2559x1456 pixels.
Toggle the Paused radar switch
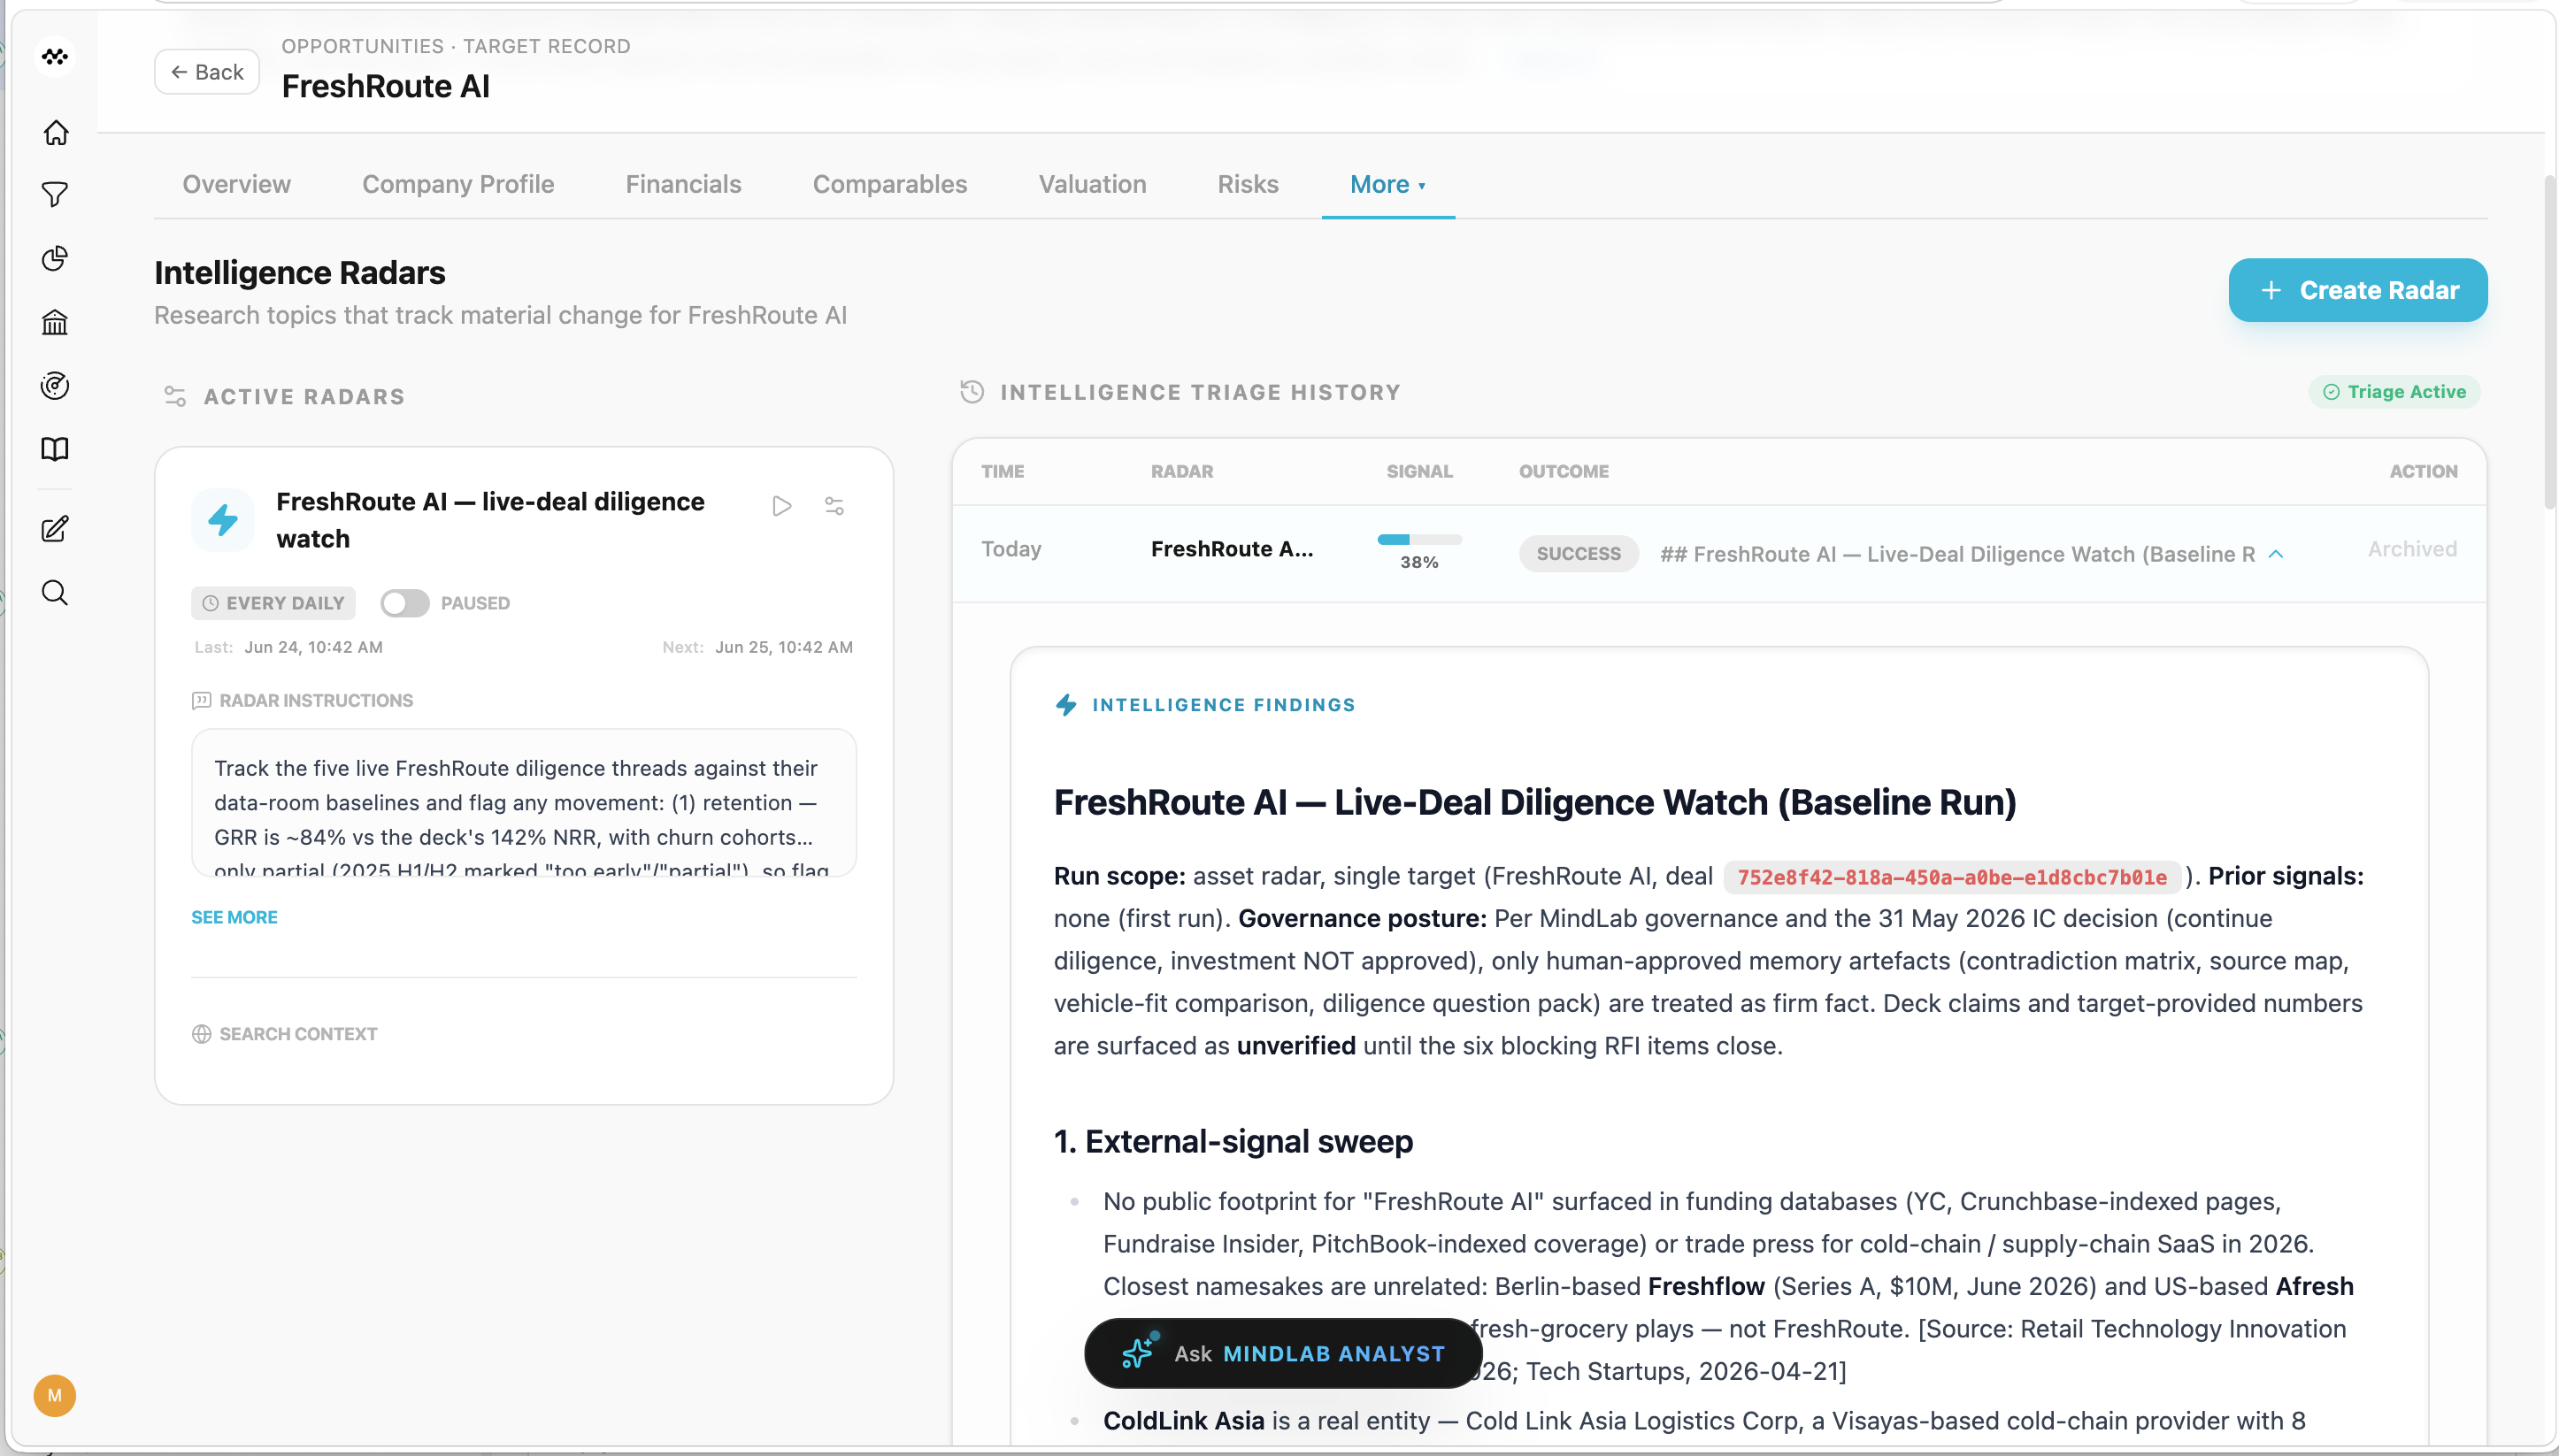click(405, 603)
